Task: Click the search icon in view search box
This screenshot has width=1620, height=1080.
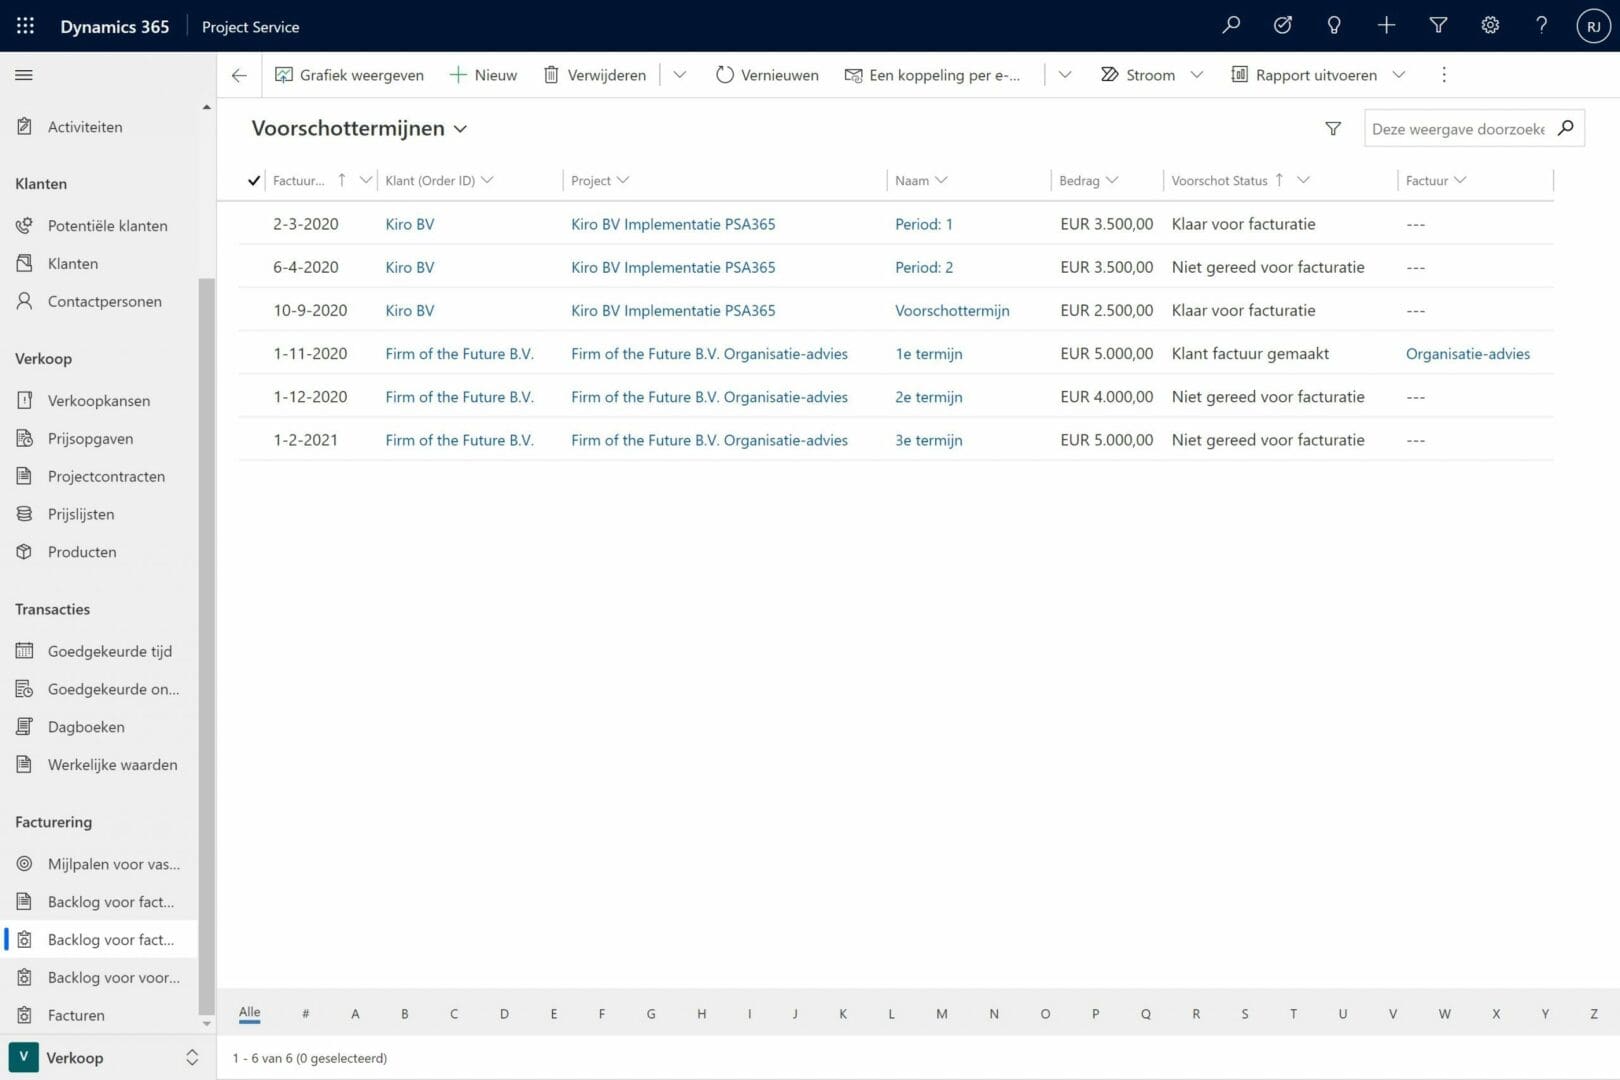Action: (x=1566, y=128)
